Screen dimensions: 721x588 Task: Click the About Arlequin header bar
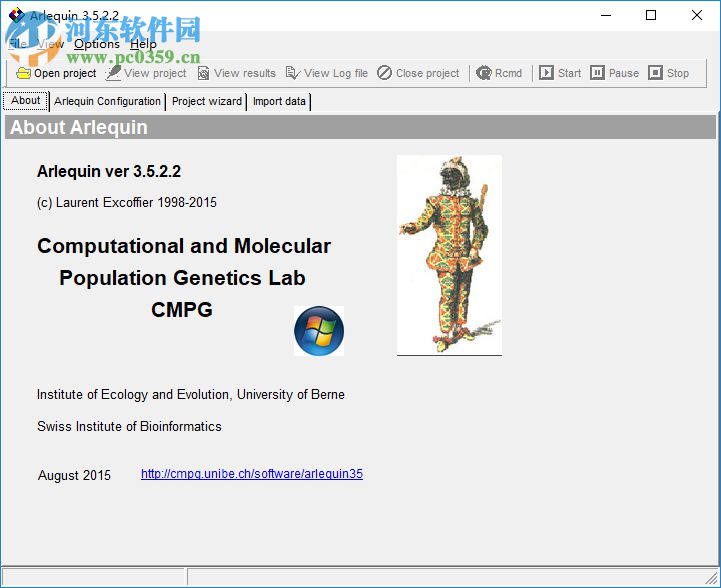point(360,127)
